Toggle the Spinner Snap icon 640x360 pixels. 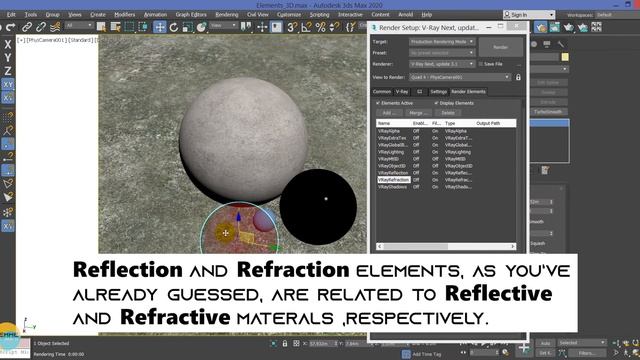(334, 27)
